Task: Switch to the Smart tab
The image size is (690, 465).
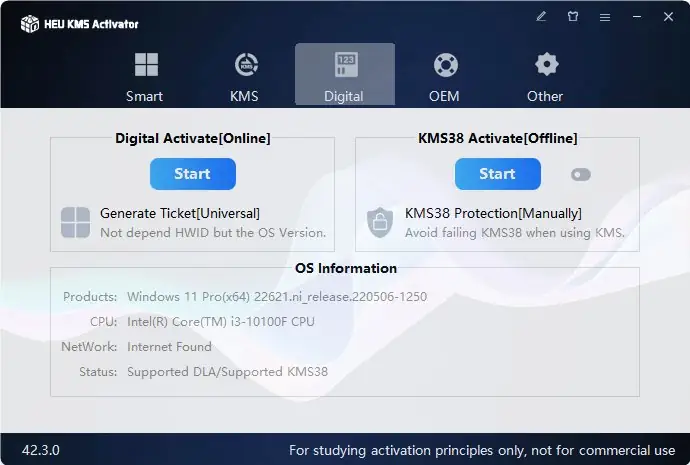Action: click(146, 77)
